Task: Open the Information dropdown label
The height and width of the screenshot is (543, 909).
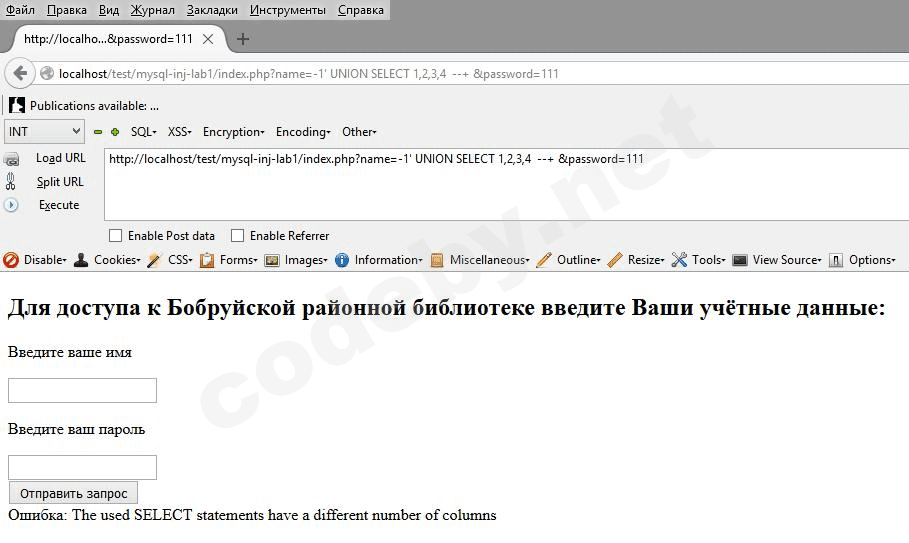Action: (389, 260)
